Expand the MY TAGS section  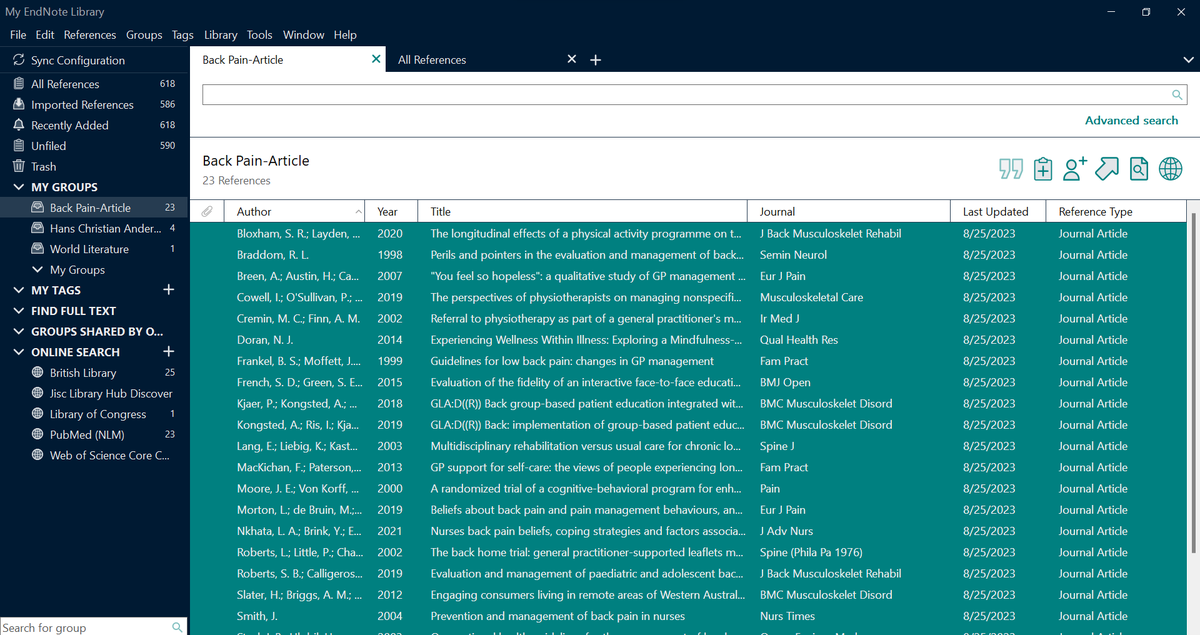19,290
